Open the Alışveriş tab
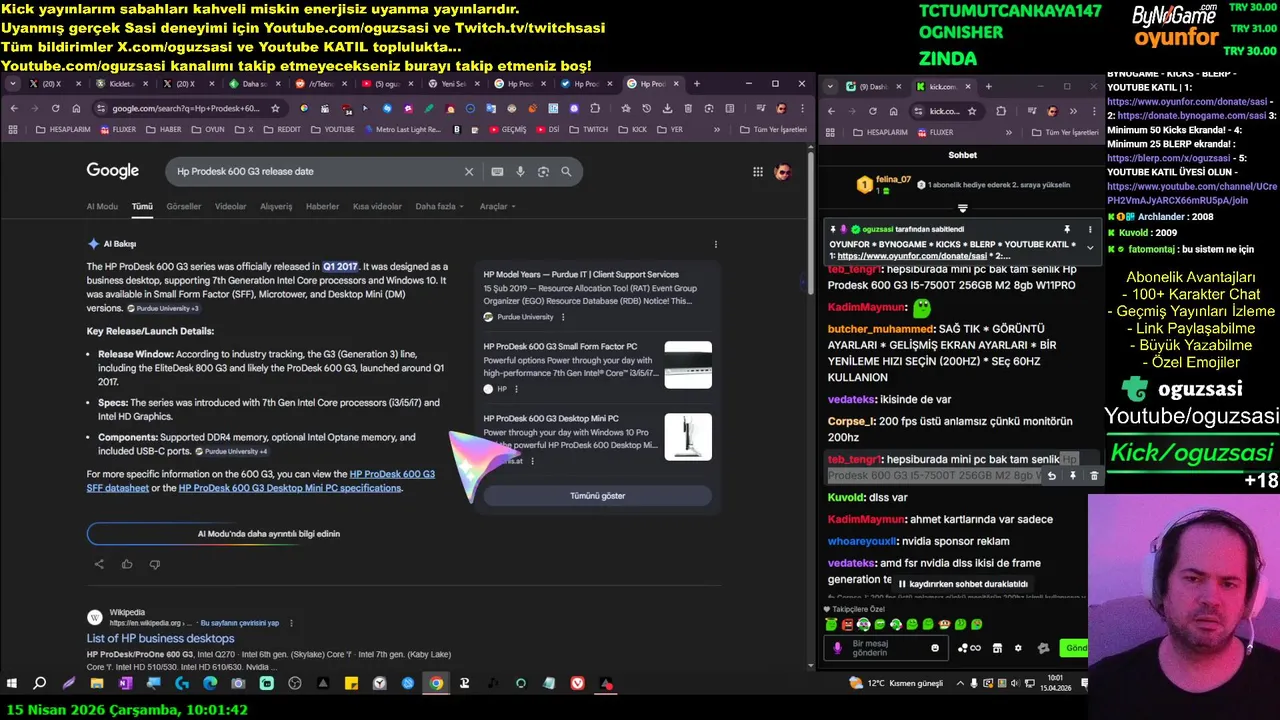Screen dimensions: 1280x720 [x=276, y=206]
